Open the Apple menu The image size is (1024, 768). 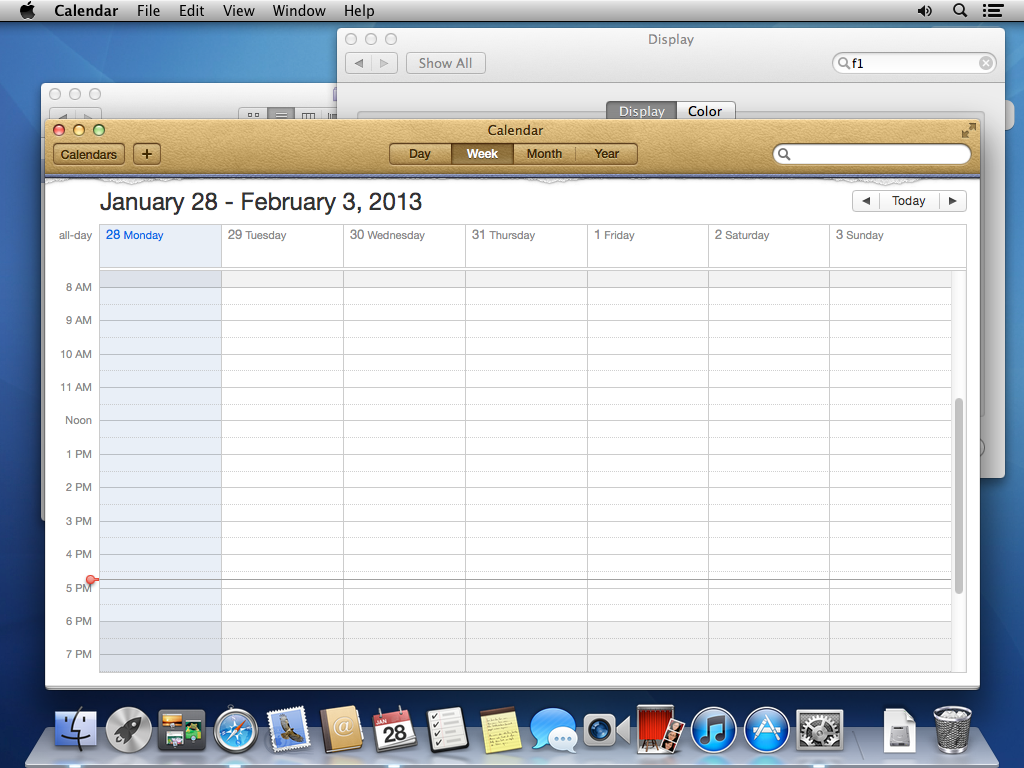(x=27, y=10)
